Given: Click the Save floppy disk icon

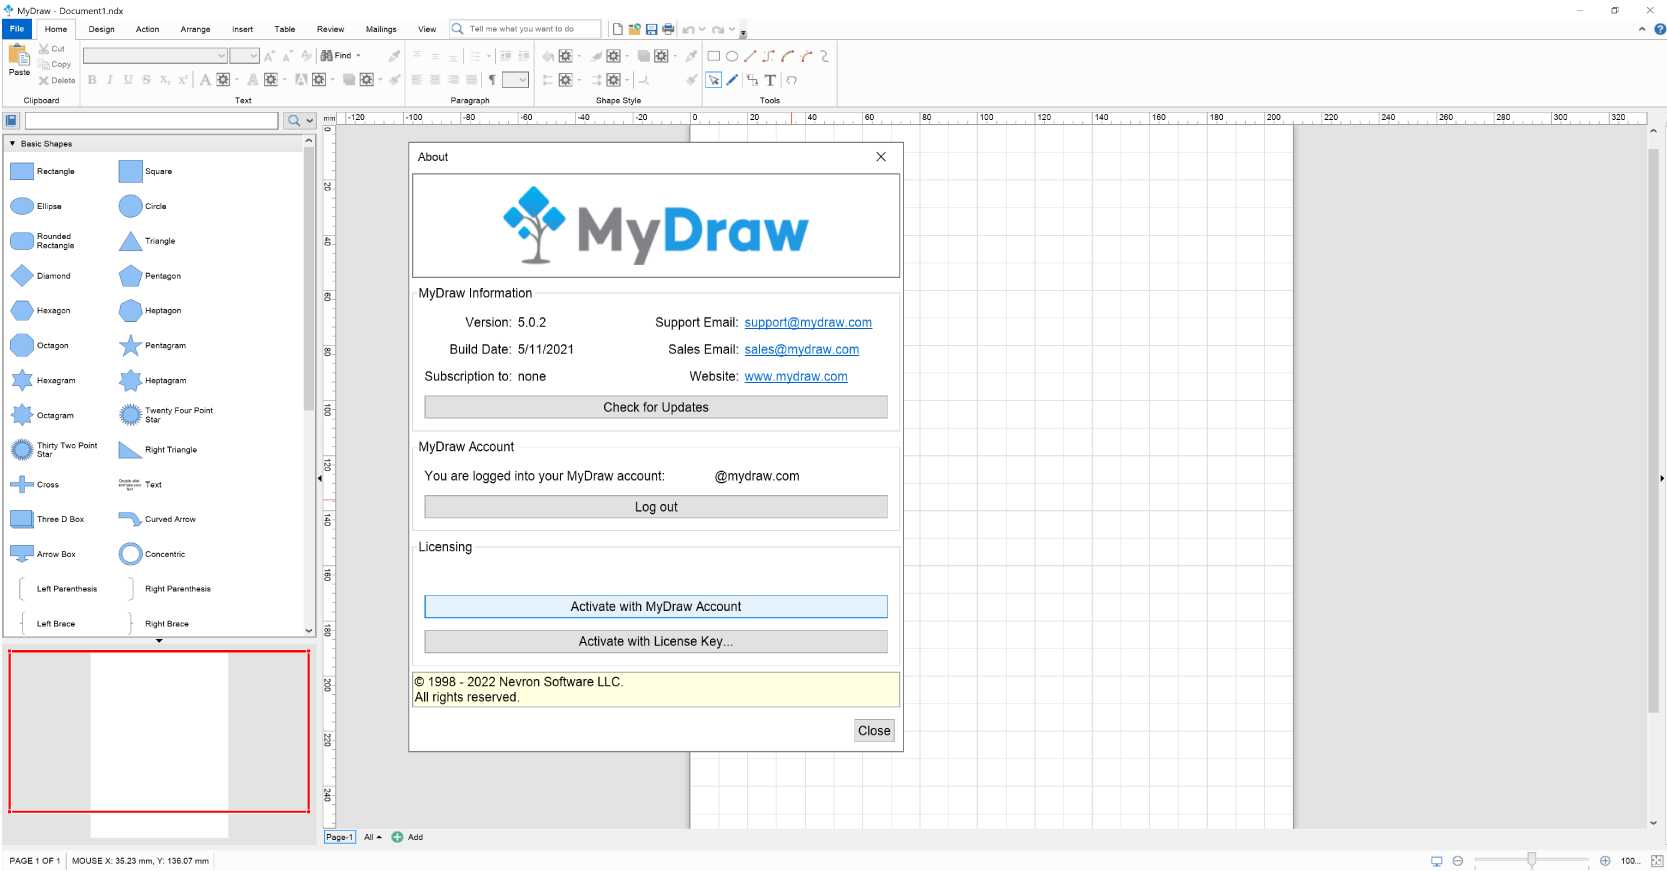Looking at the screenshot, I should (652, 29).
